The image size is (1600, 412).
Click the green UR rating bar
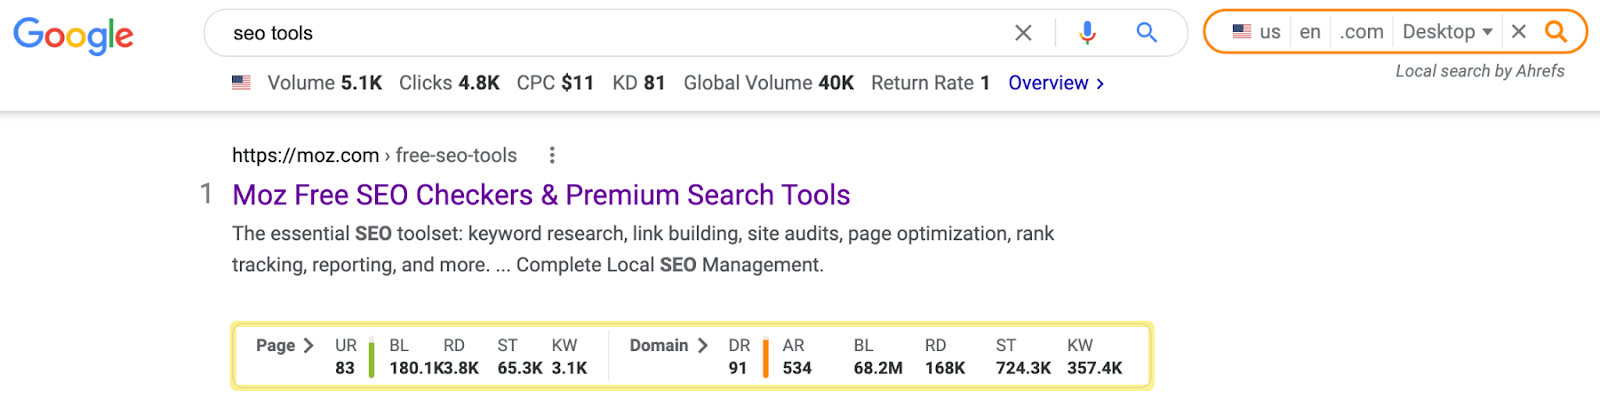pos(372,358)
